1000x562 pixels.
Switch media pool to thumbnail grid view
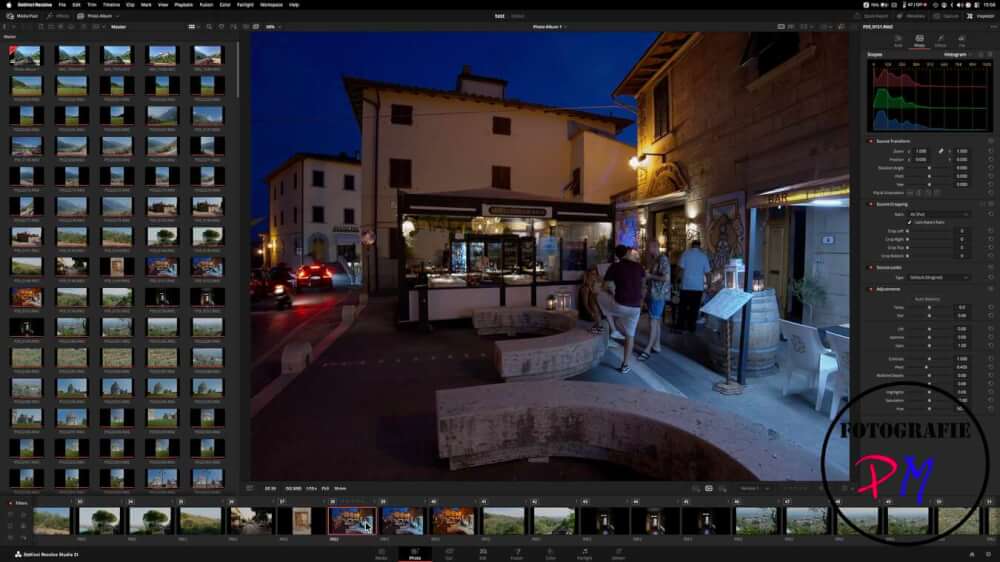(x=191, y=27)
